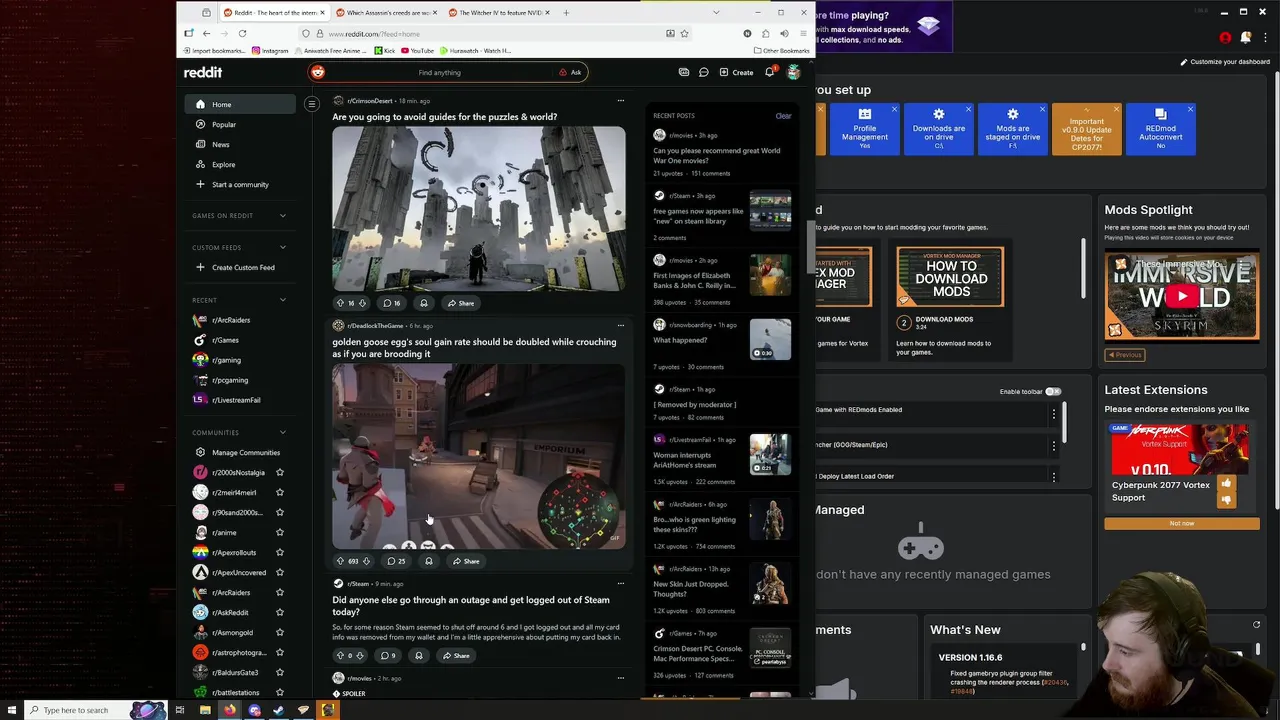The width and height of the screenshot is (1280, 720).
Task: Open comments on Crimson Desert post
Action: pyautogui.click(x=392, y=303)
